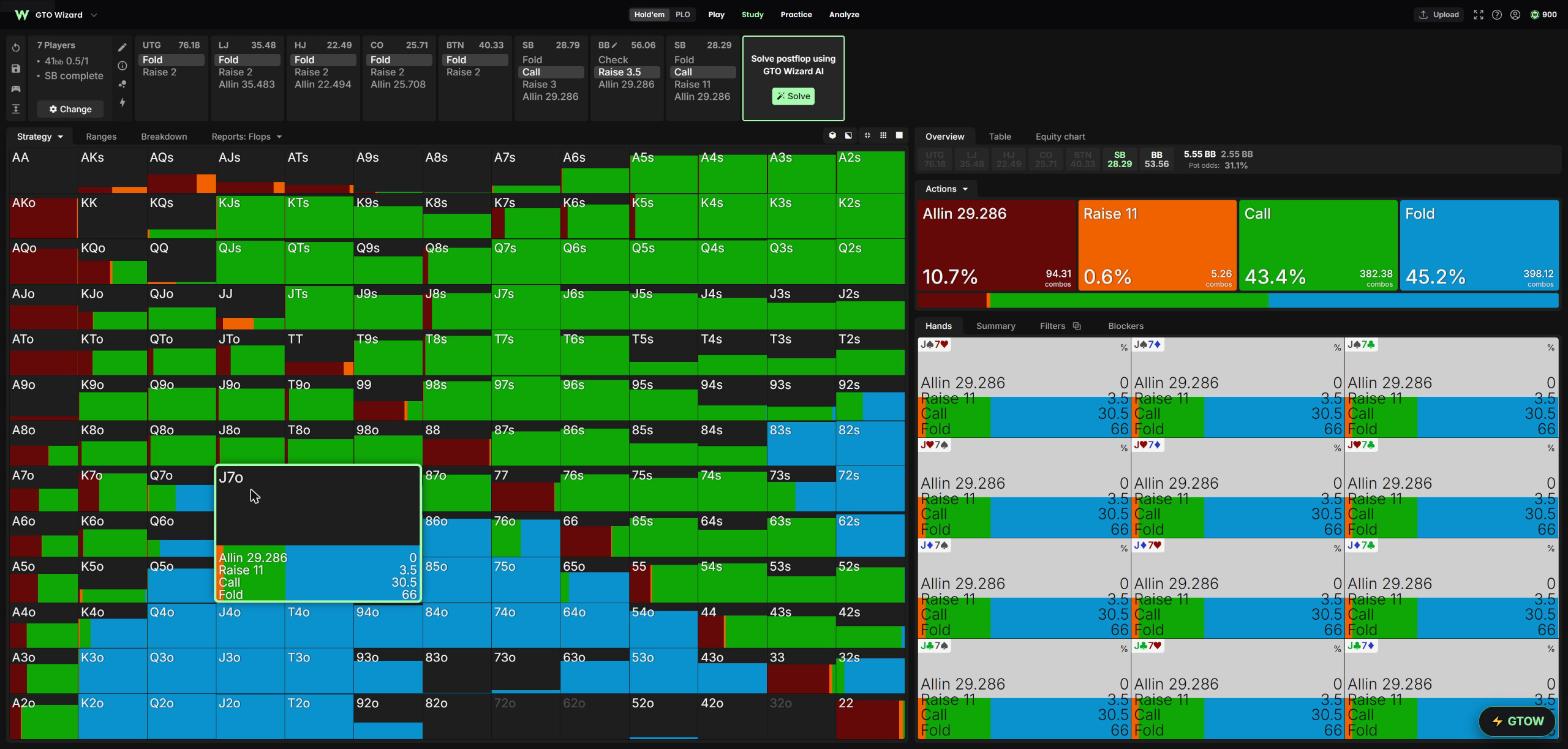
Task: Click the orange Raise 11 action box
Action: (1157, 246)
